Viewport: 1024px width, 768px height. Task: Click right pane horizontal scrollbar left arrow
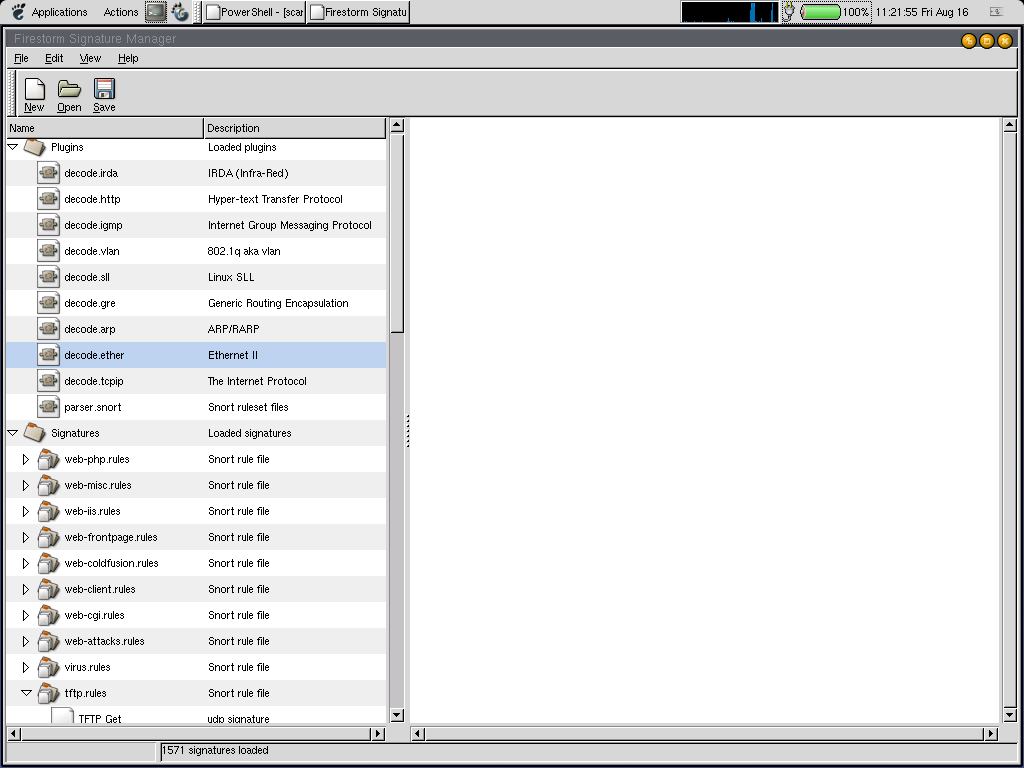click(418, 734)
